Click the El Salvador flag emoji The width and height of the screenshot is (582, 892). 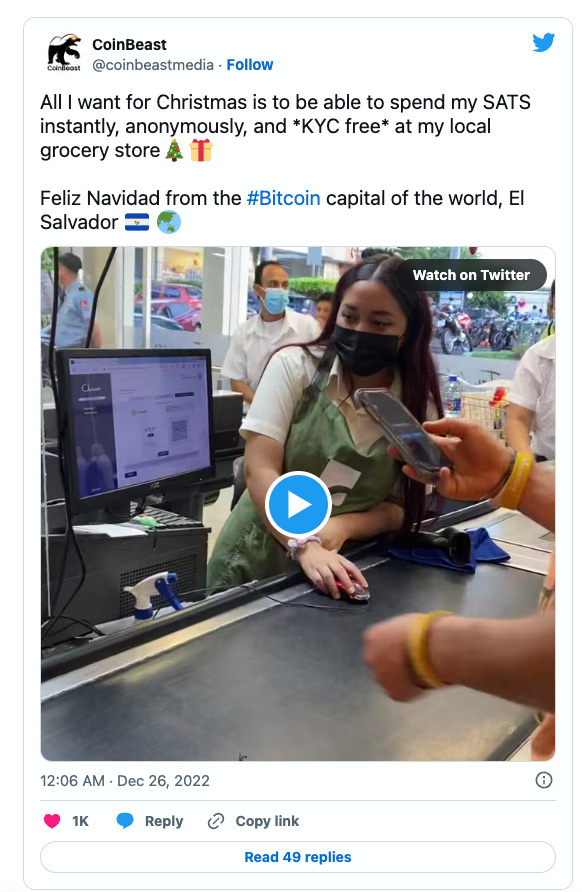pos(137,222)
